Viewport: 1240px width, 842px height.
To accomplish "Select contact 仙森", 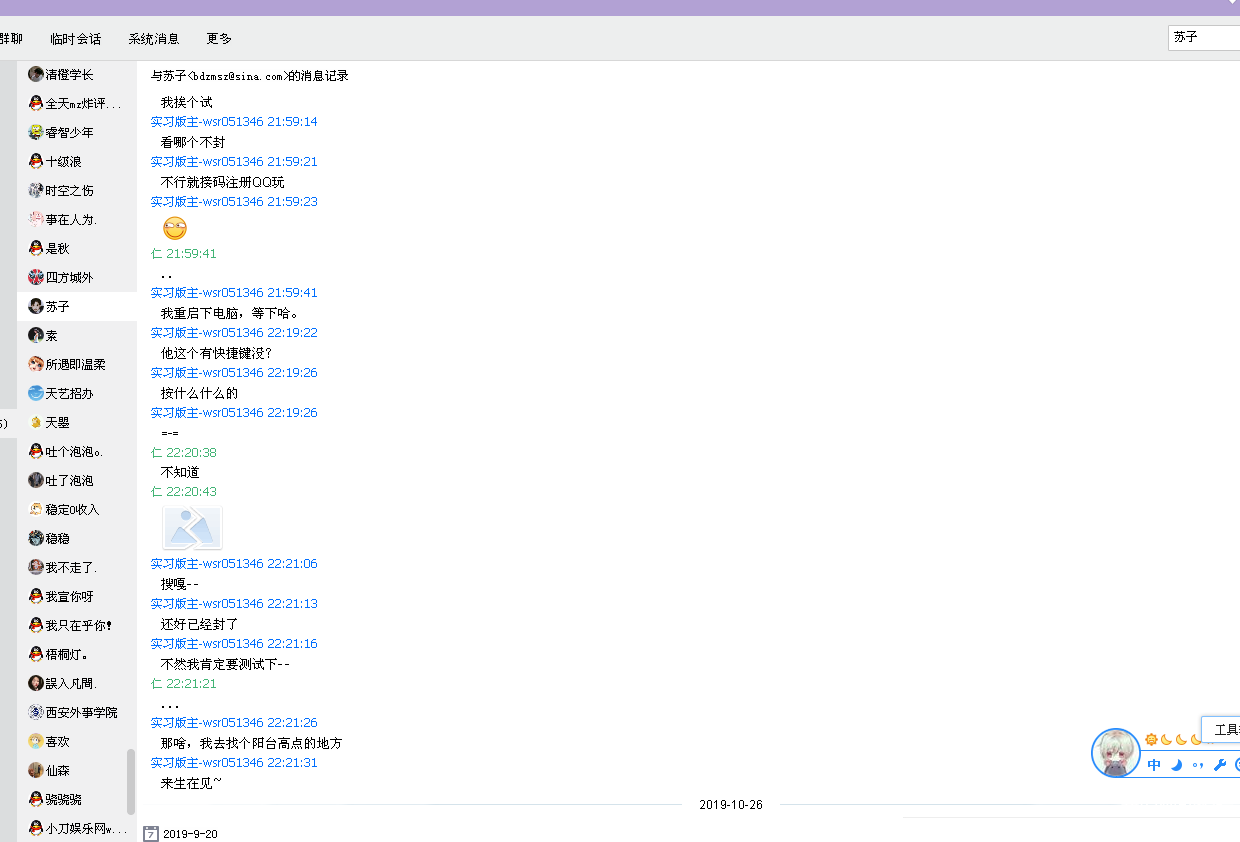I will [77, 770].
